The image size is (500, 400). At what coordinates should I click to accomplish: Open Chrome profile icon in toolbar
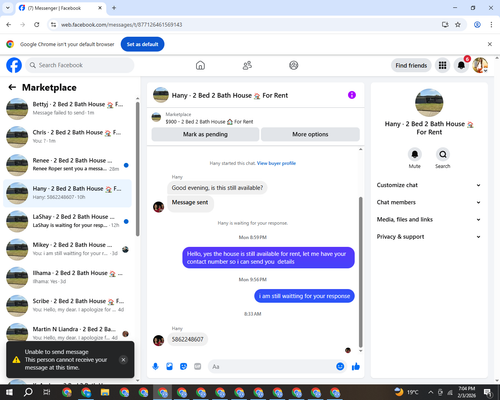(477, 25)
